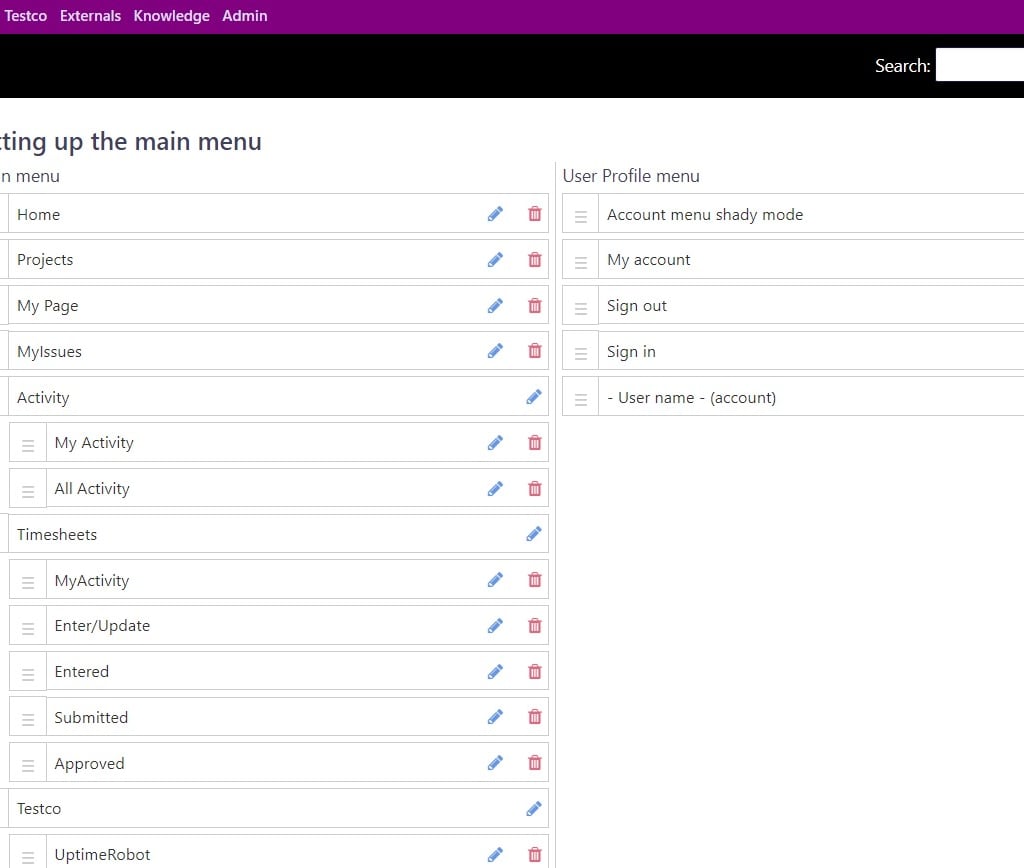Grab drag handle of Submitted row

coord(28,719)
